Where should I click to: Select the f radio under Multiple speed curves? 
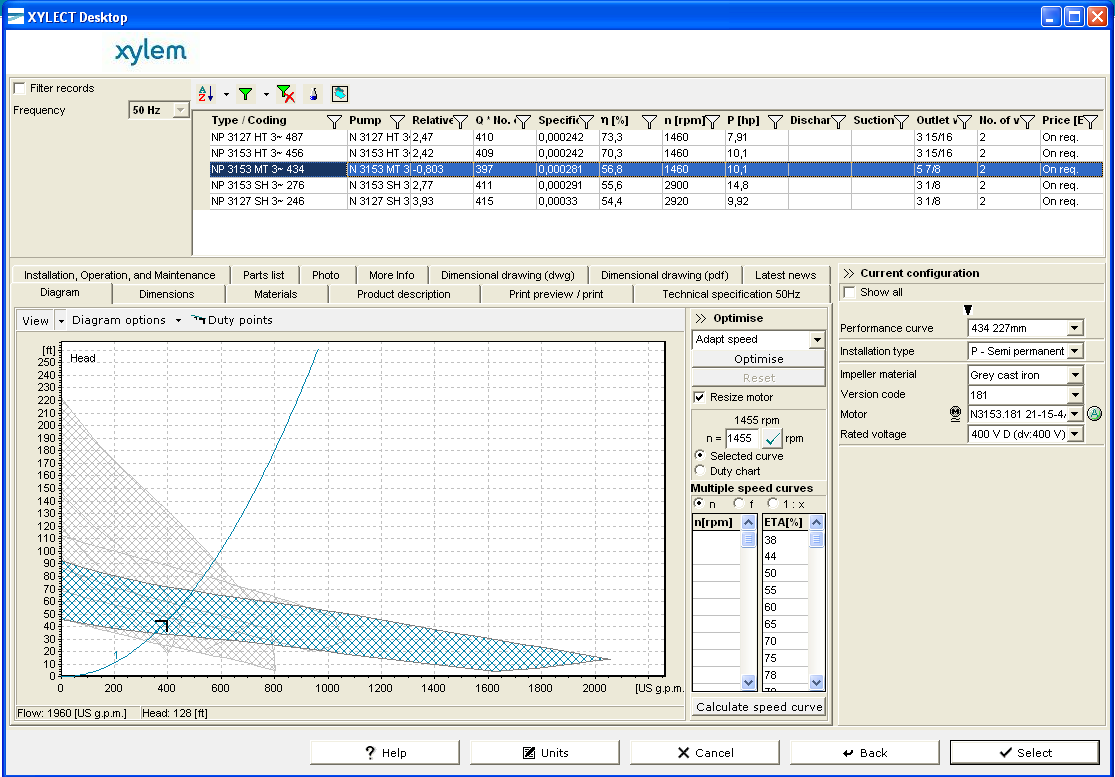[x=739, y=503]
